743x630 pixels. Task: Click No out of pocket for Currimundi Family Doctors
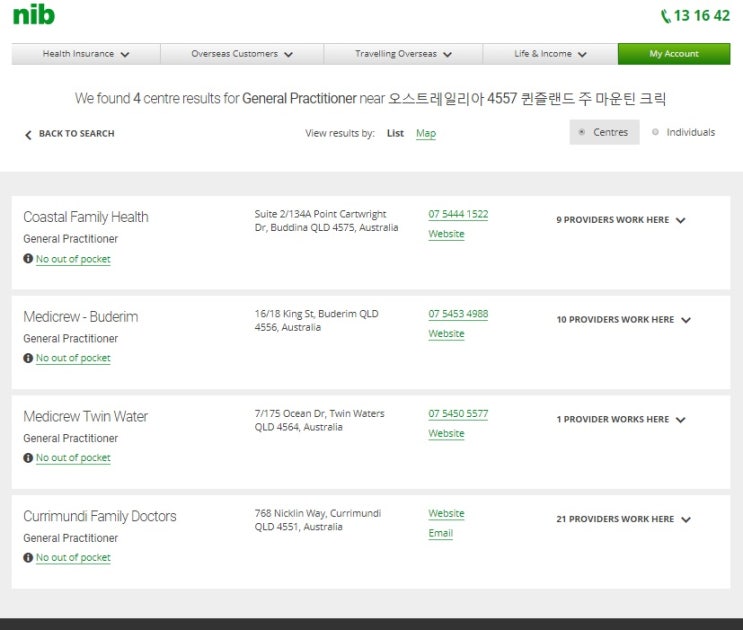[x=73, y=558]
